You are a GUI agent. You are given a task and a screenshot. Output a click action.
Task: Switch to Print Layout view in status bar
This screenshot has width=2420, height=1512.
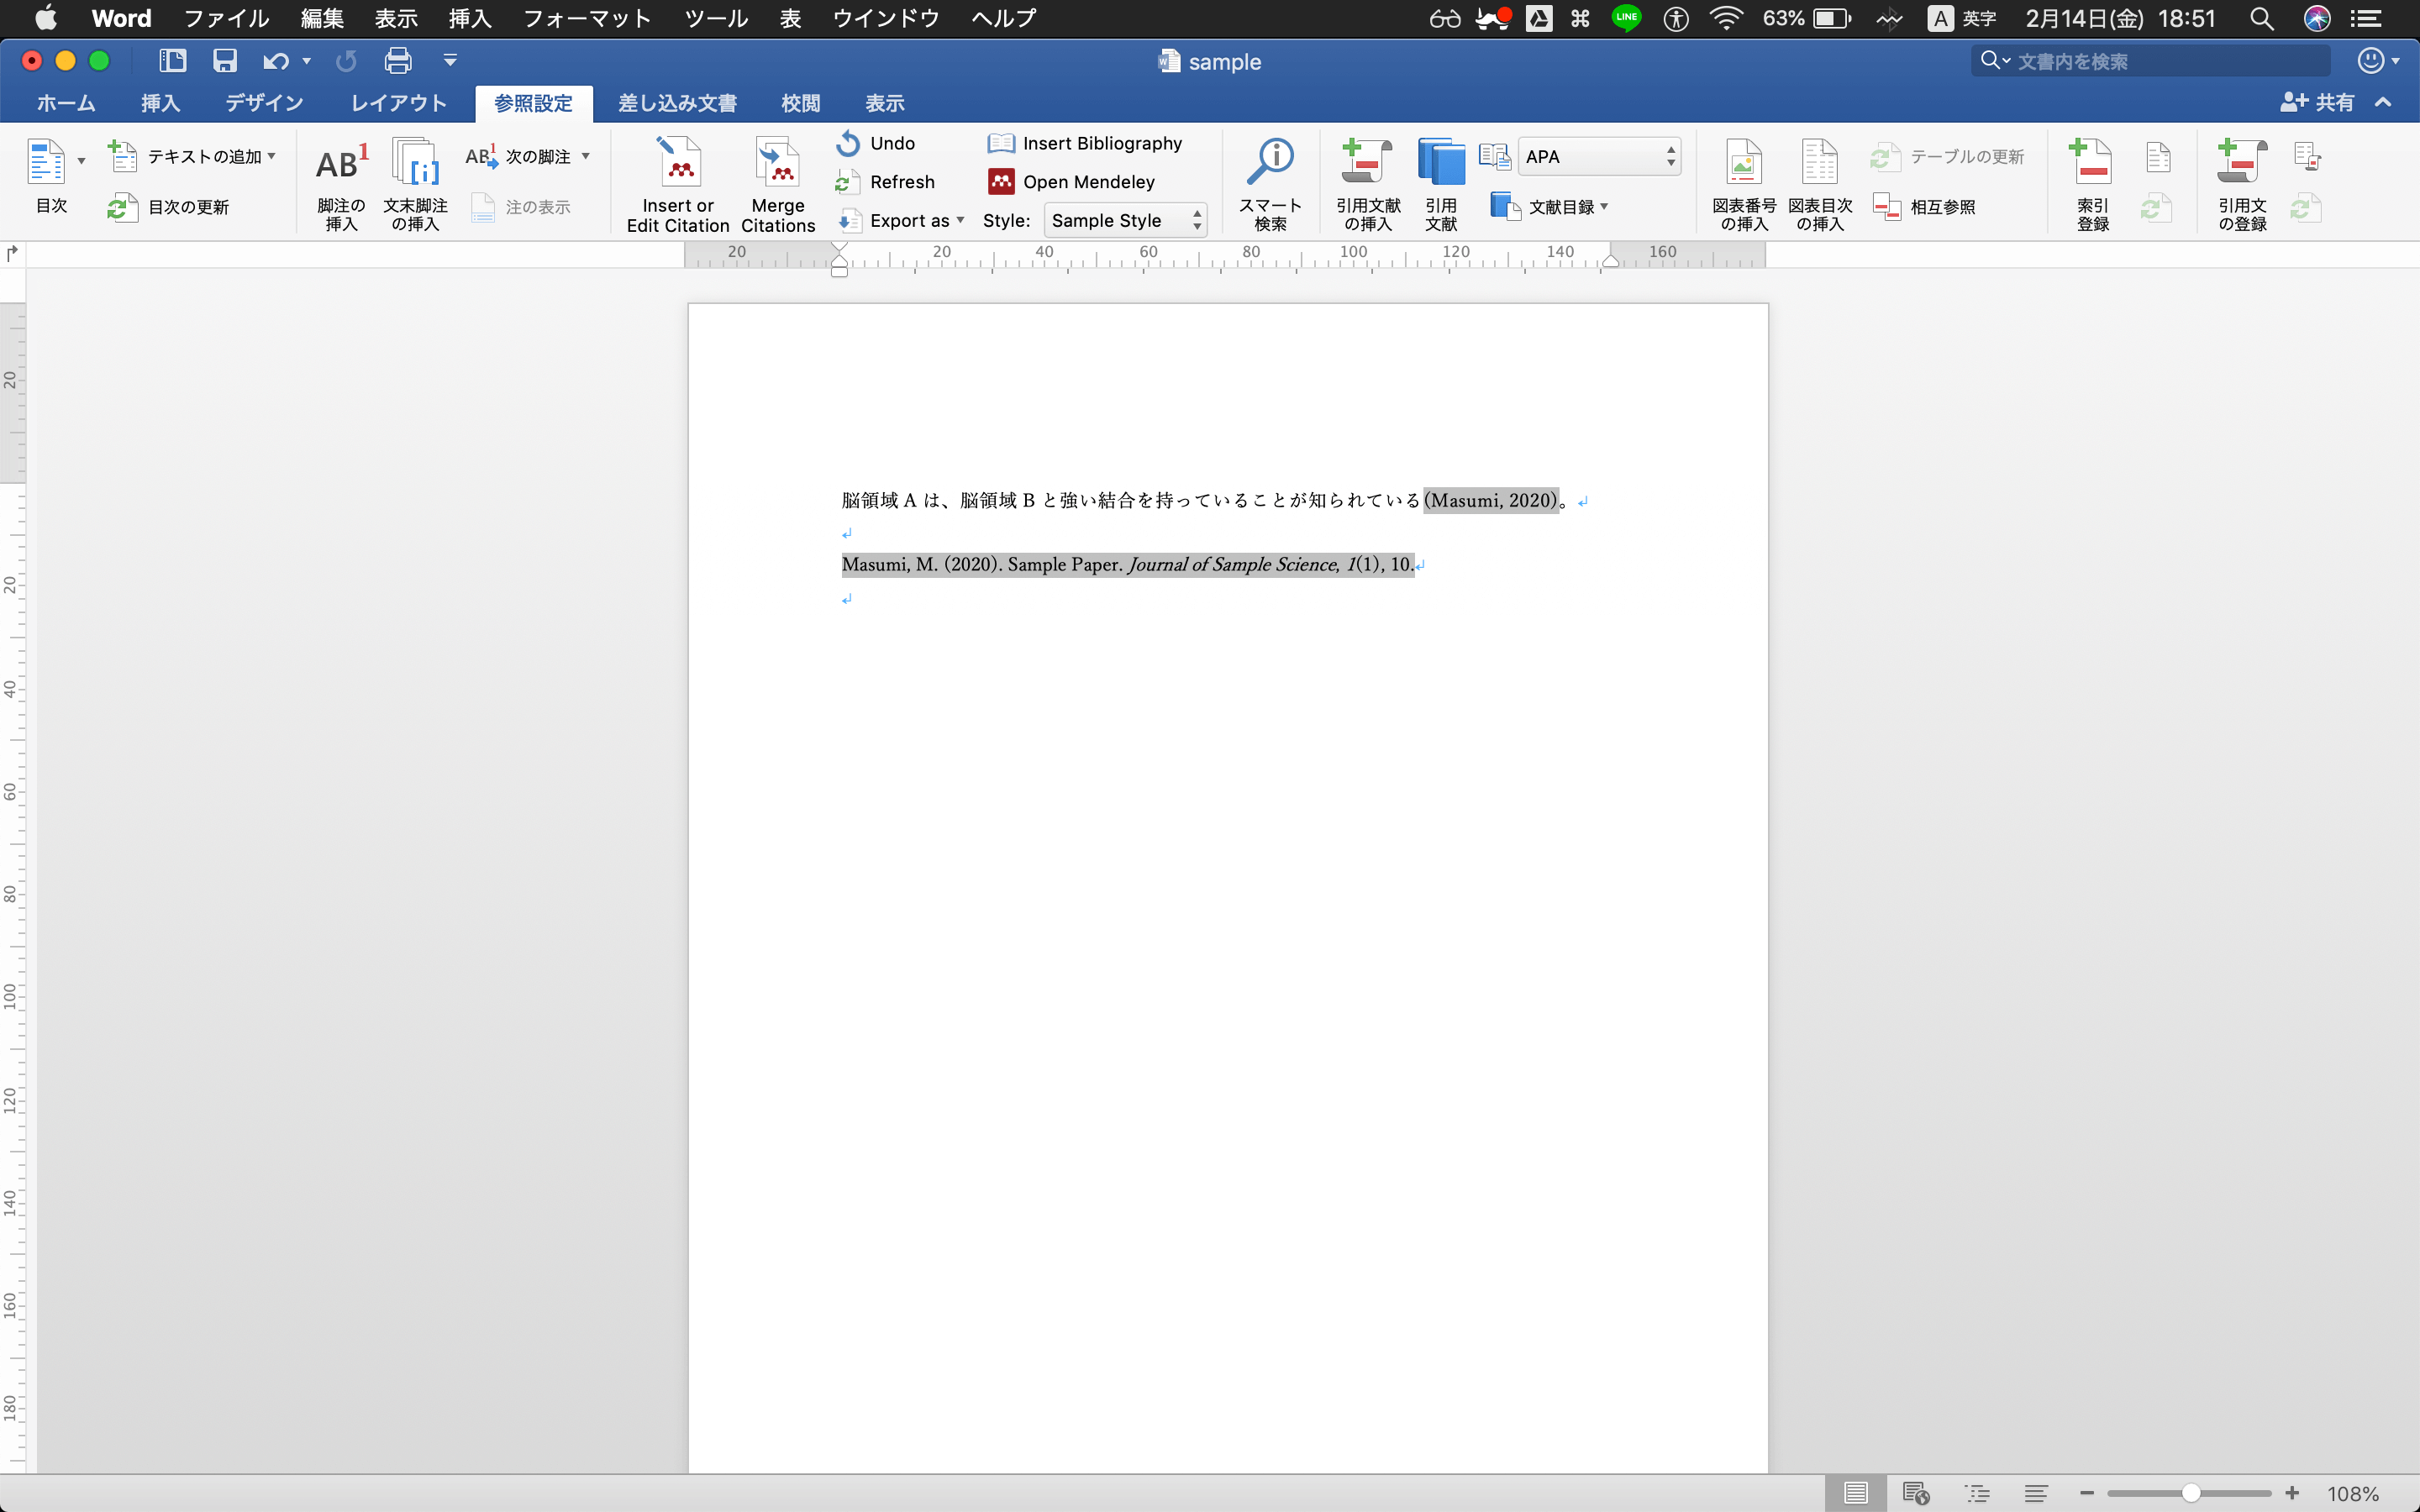(1855, 1493)
